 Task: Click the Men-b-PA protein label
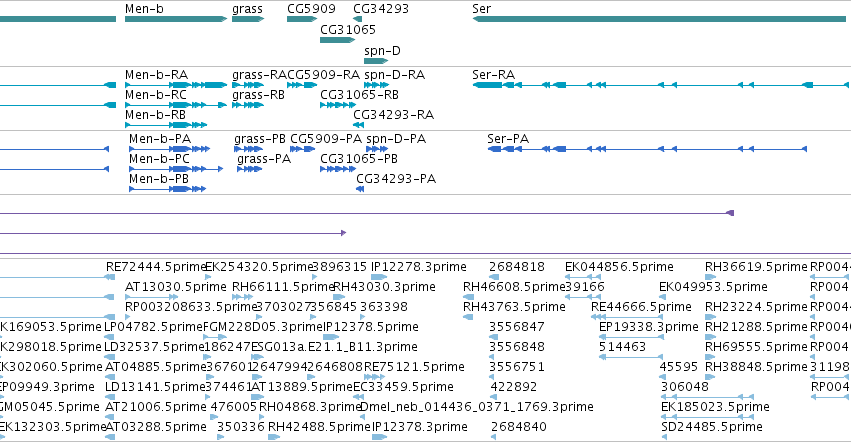point(160,138)
